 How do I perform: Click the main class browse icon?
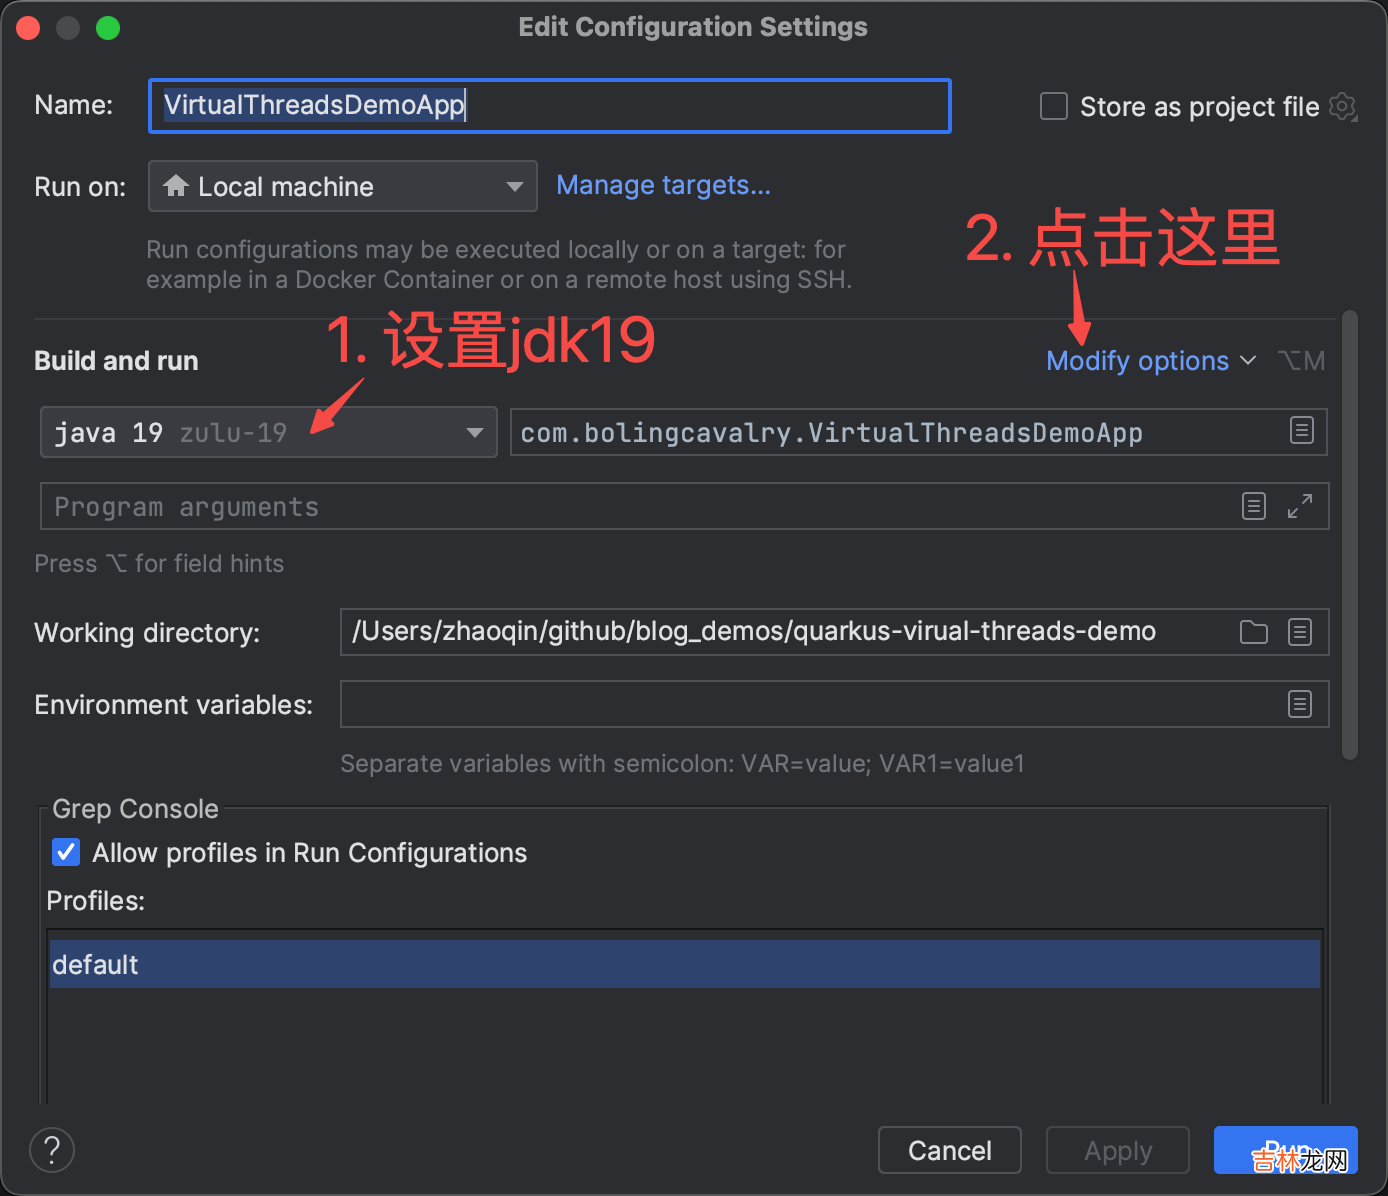1301,431
